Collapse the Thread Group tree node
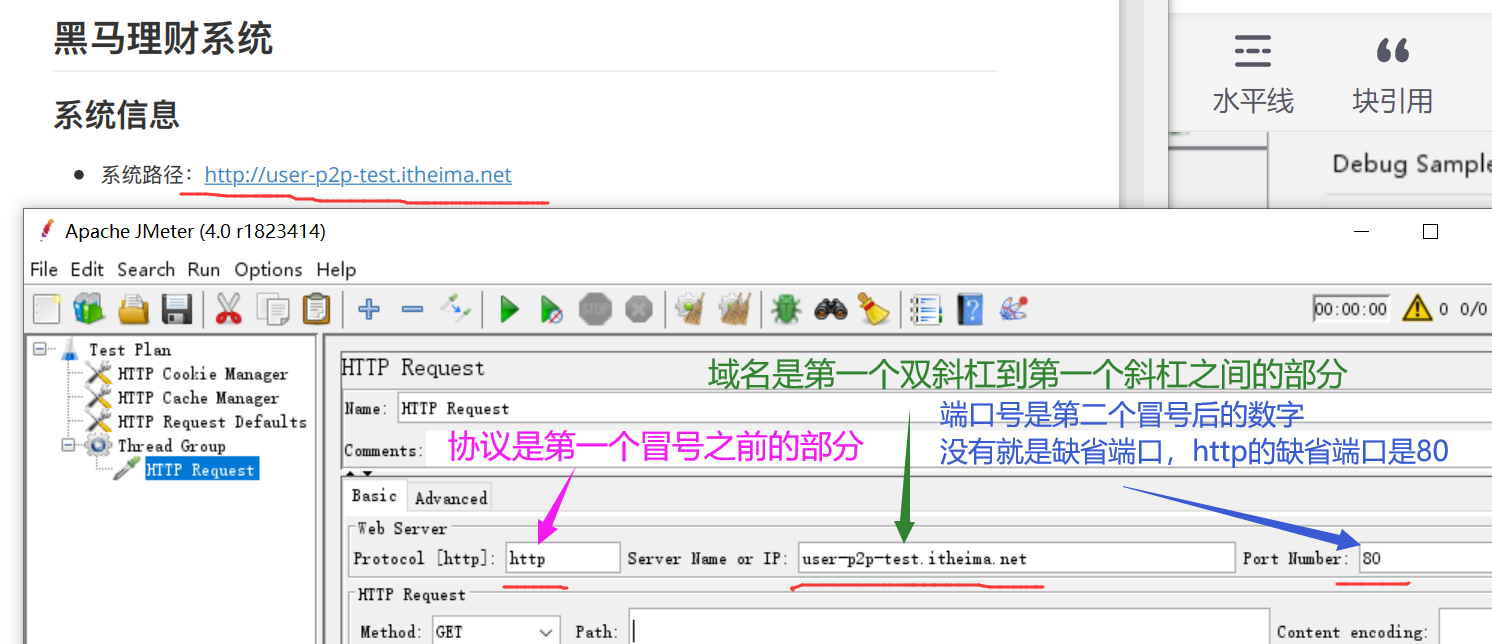1492x644 pixels. click(69, 445)
